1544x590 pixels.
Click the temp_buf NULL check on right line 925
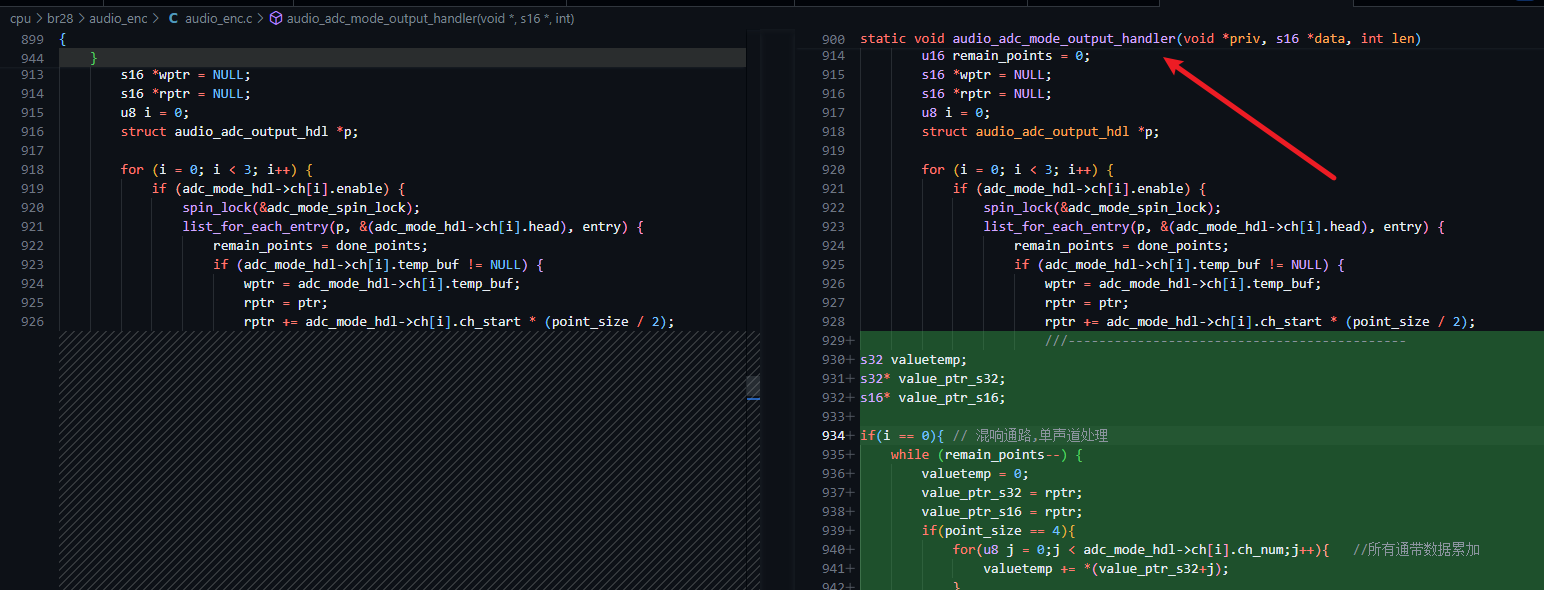pyautogui.click(x=1179, y=265)
